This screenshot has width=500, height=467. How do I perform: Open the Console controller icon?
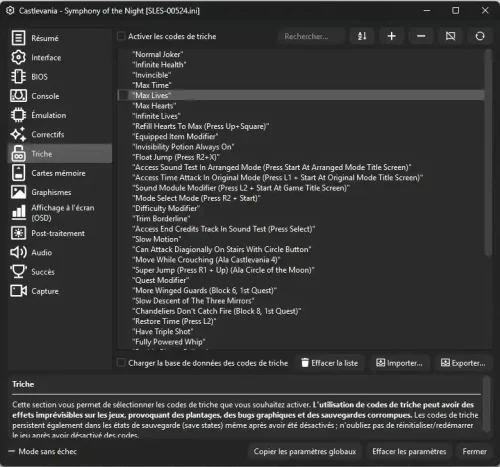(x=18, y=96)
